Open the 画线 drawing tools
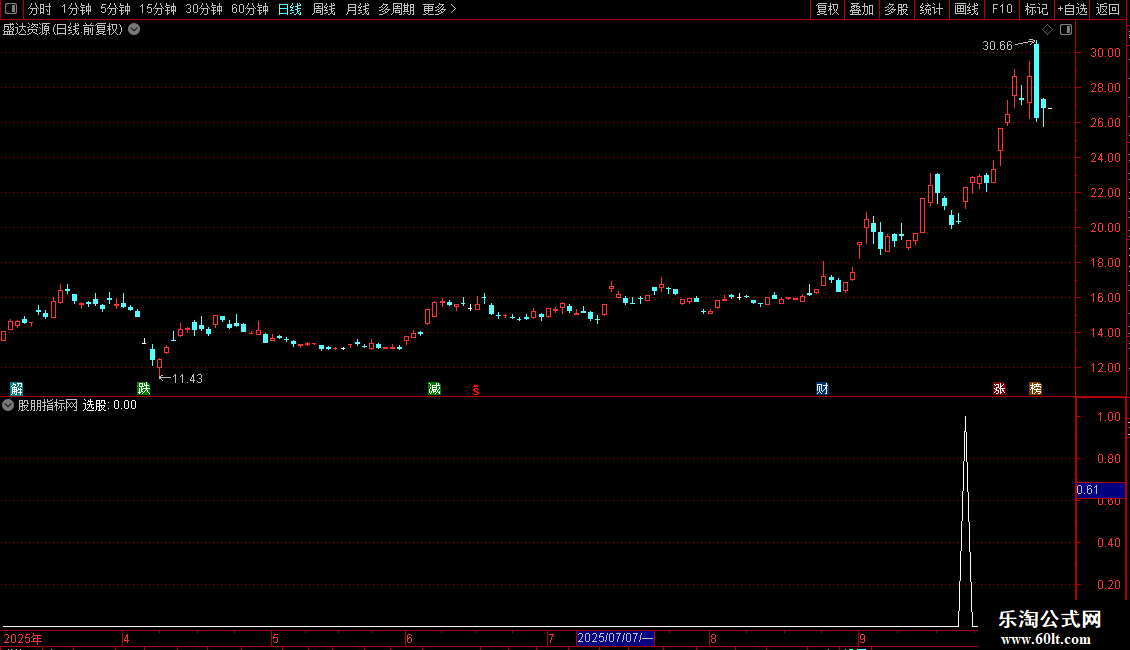The image size is (1130, 650). (x=966, y=9)
